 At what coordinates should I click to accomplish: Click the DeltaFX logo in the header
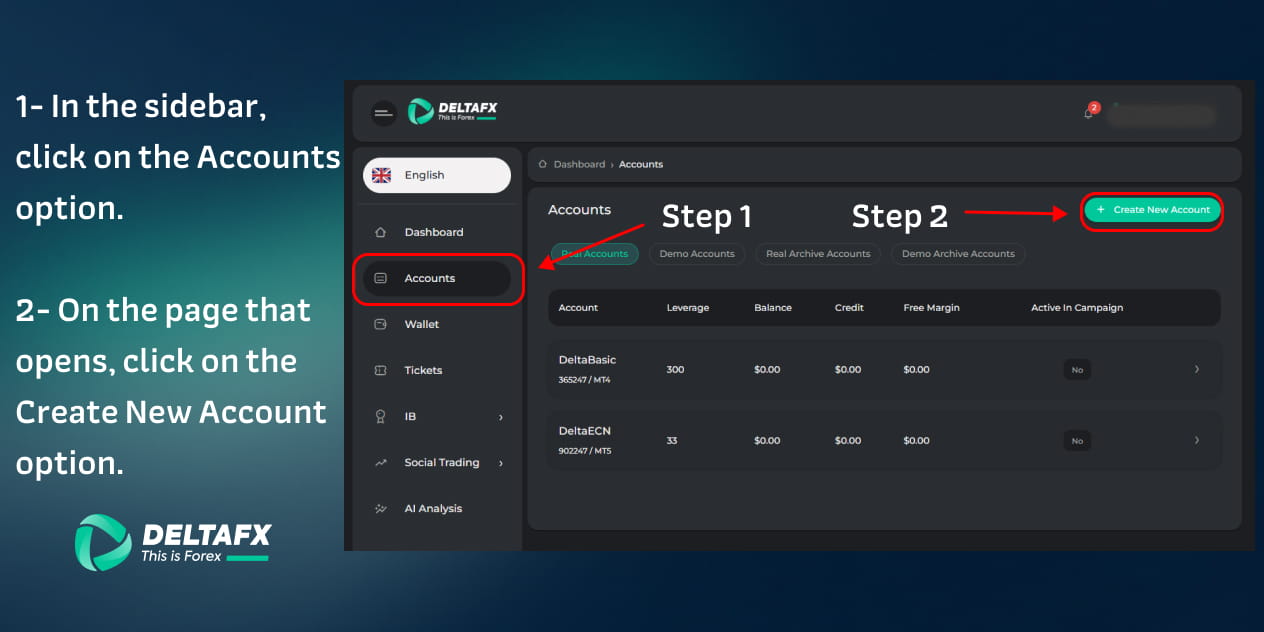[449, 112]
